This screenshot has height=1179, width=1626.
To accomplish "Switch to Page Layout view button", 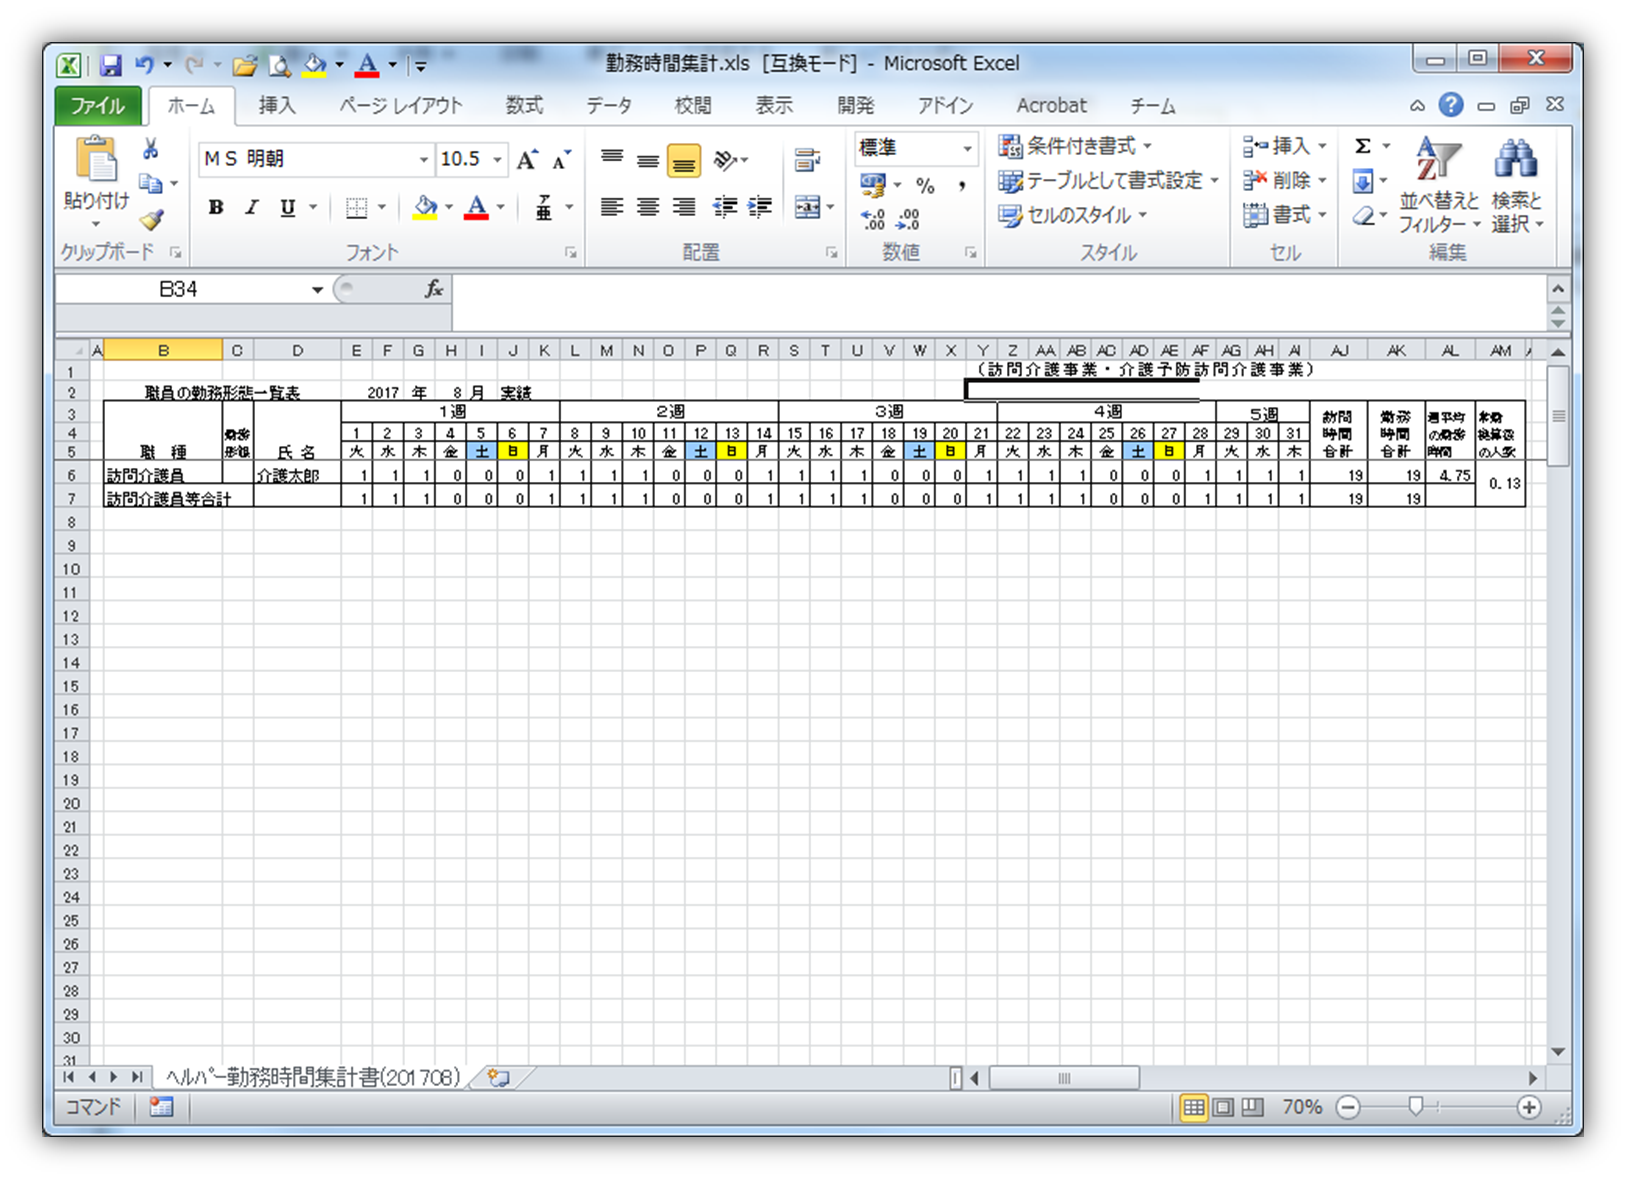I will (1223, 1107).
